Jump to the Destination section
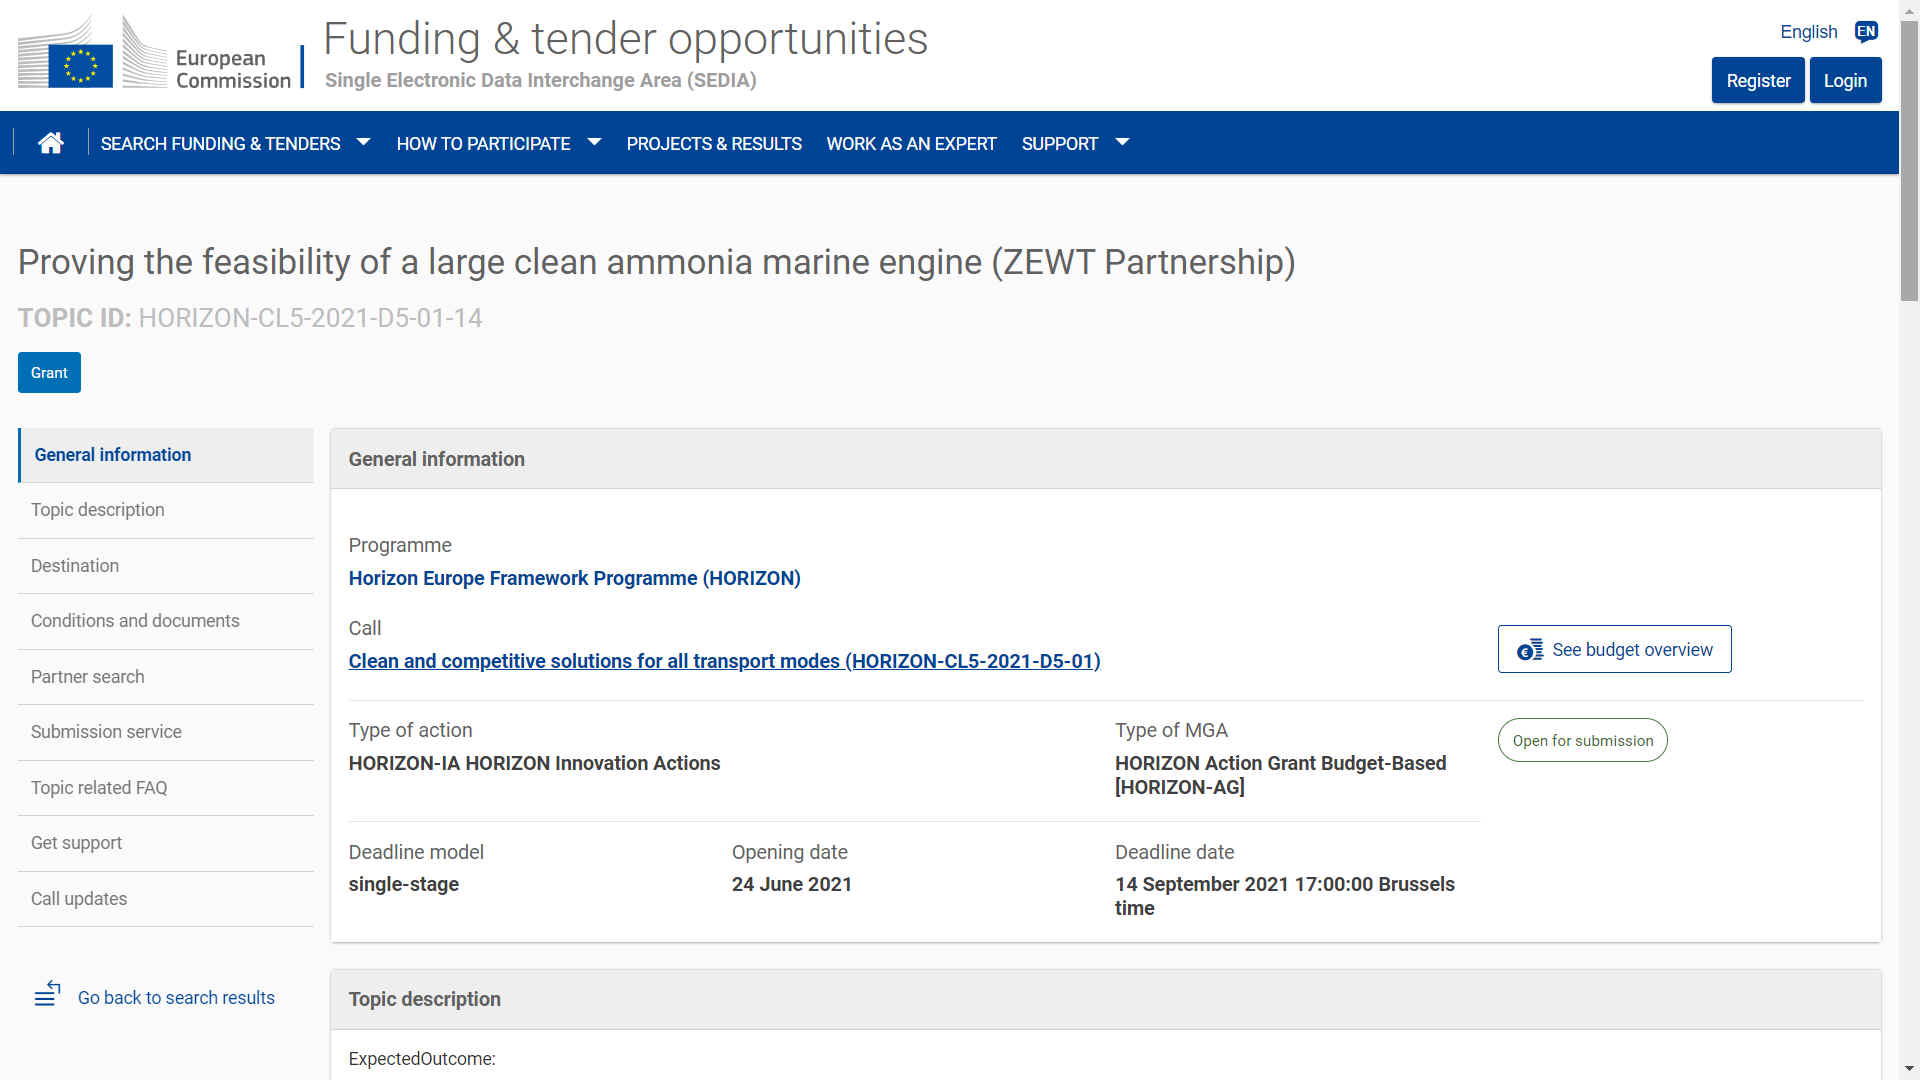Viewport: 1920px width, 1080px height. 166,566
